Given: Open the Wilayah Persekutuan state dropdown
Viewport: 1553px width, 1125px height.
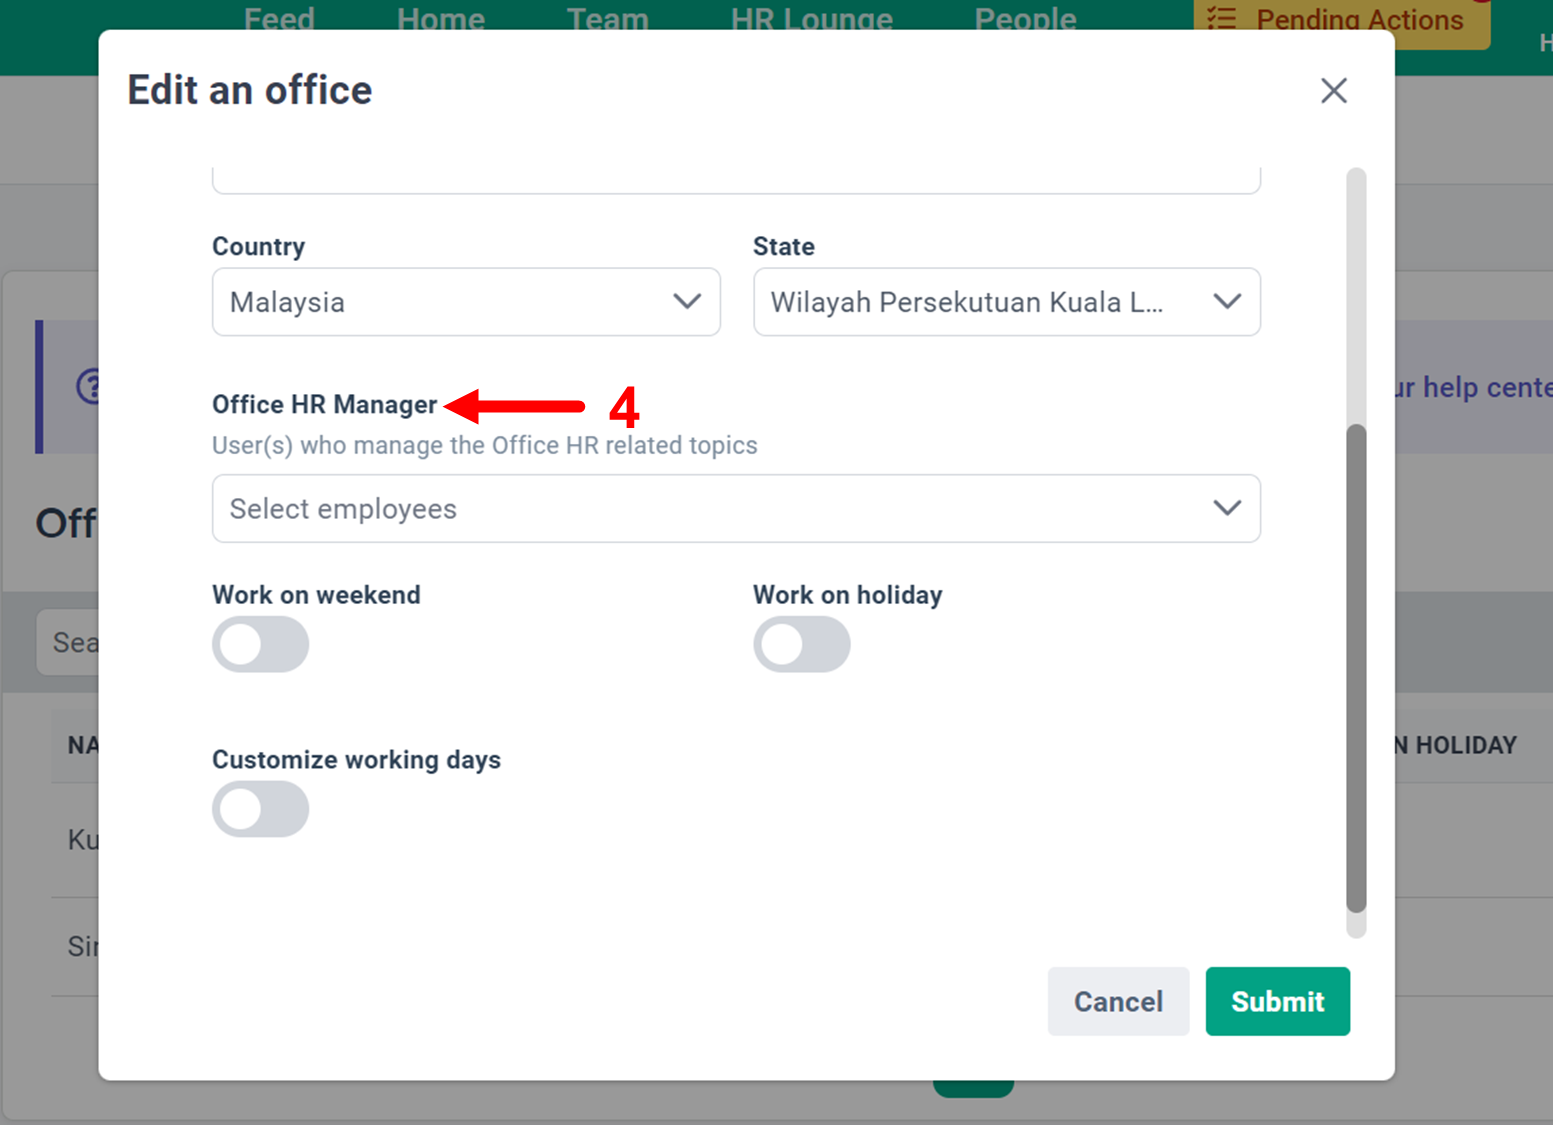Looking at the screenshot, I should [x=1006, y=301].
